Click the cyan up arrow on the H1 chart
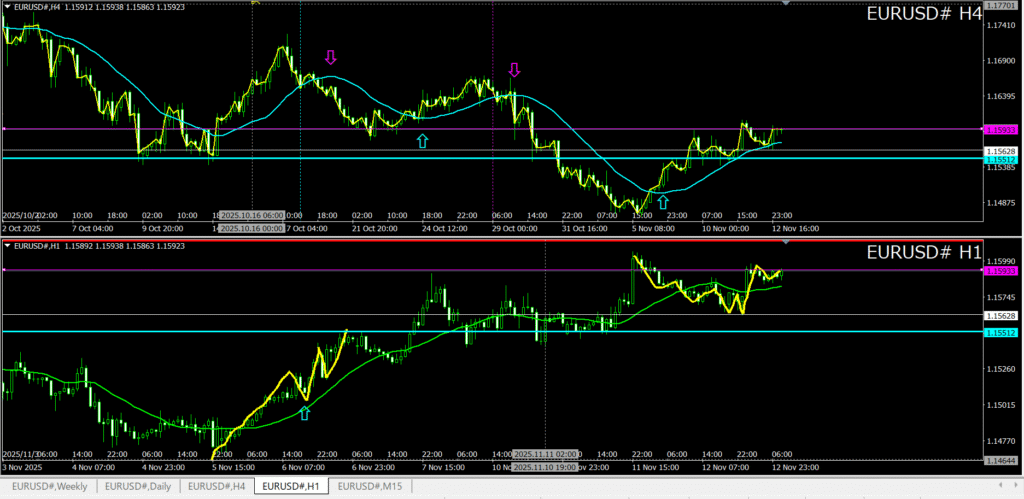 pyautogui.click(x=305, y=413)
